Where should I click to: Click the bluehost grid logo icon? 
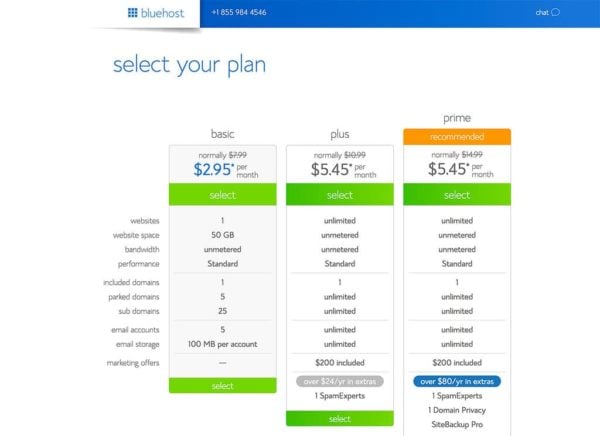(132, 13)
